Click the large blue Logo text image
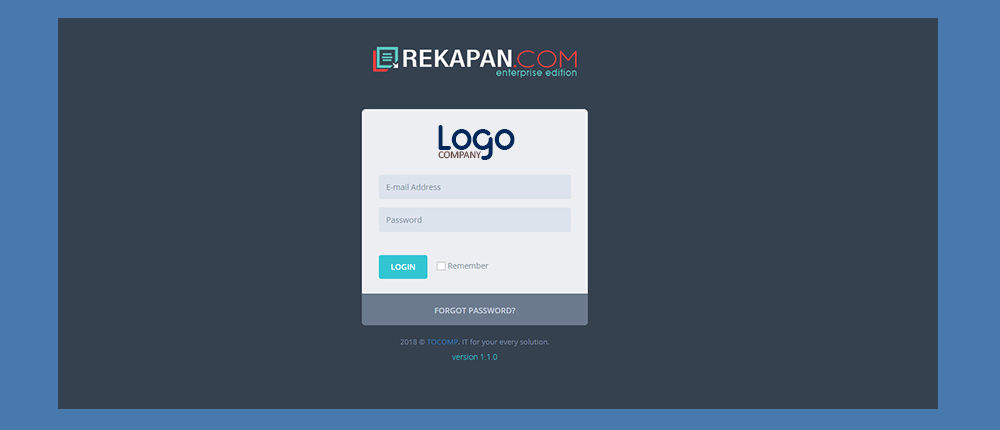Image resolution: width=1000 pixels, height=430 pixels. 476,140
